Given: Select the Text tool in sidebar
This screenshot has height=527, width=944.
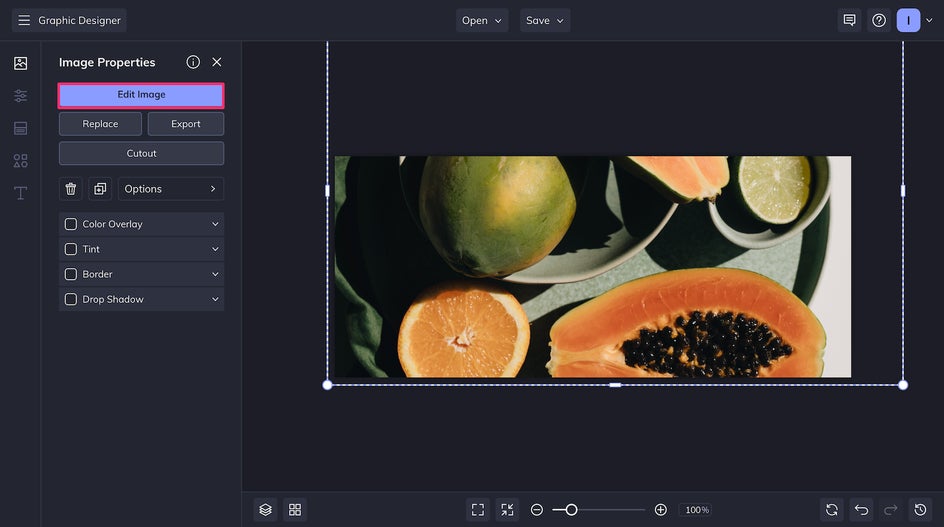Looking at the screenshot, I should pyautogui.click(x=20, y=193).
